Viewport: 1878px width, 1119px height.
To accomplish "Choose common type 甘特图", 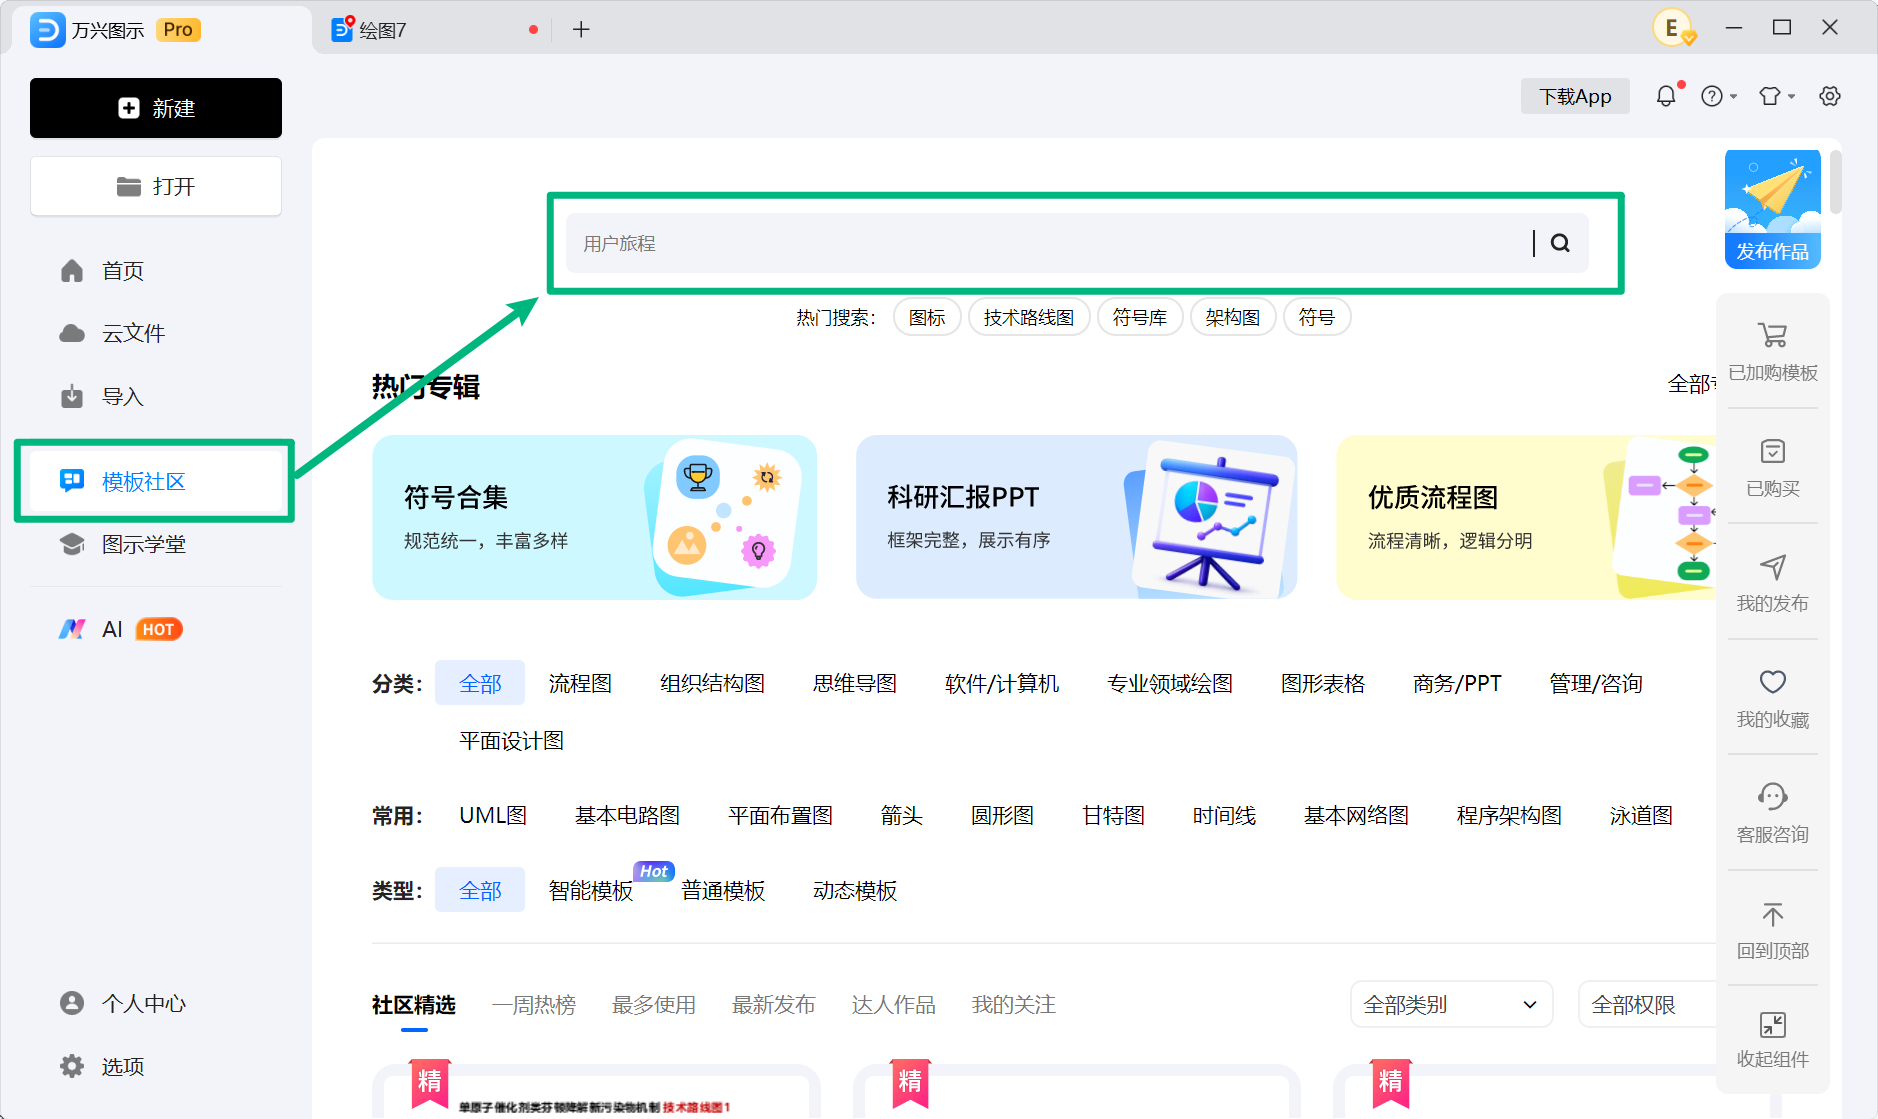I will pos(1113,815).
